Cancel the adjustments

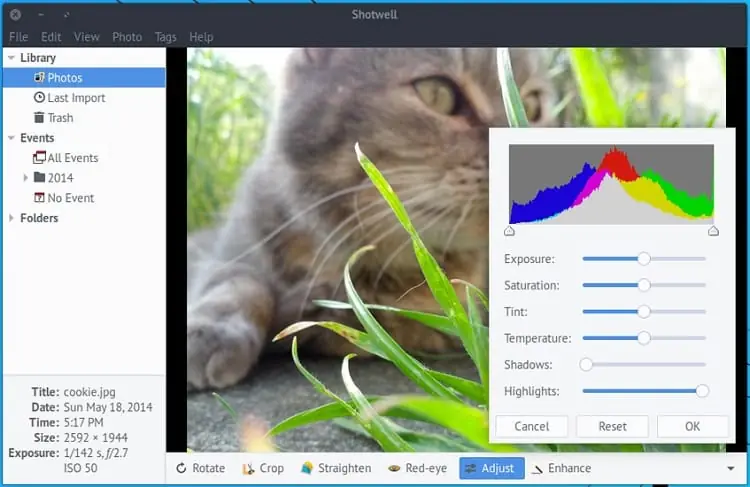coord(532,426)
